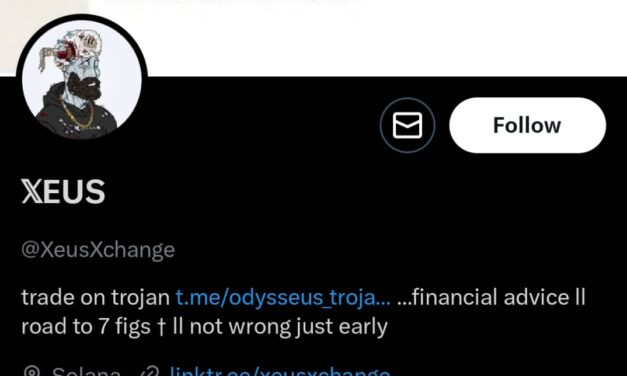
Task: Click "not wrong just early" in bio
Action: (288, 327)
